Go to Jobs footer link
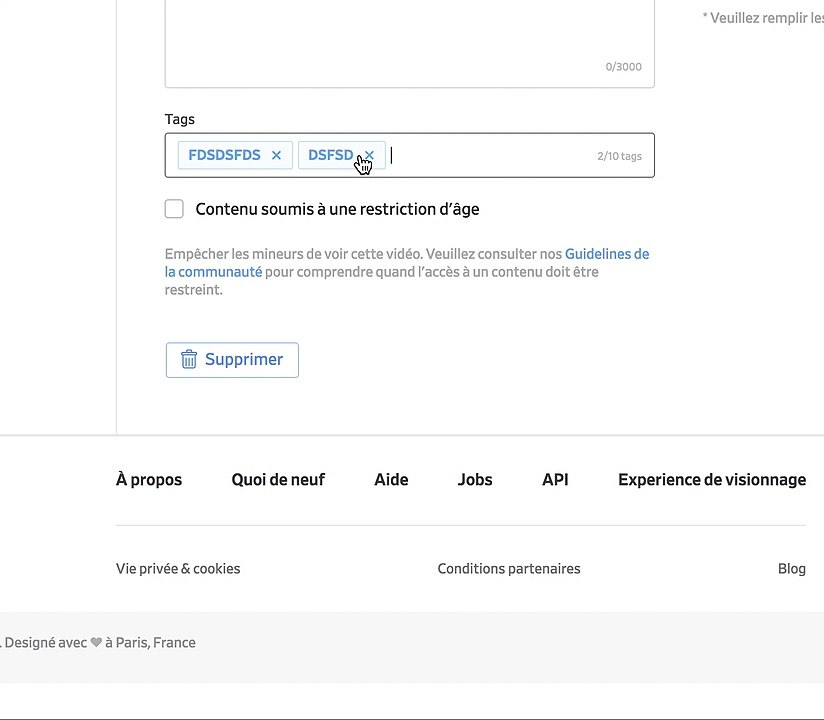This screenshot has height=720, width=824. pos(475,479)
